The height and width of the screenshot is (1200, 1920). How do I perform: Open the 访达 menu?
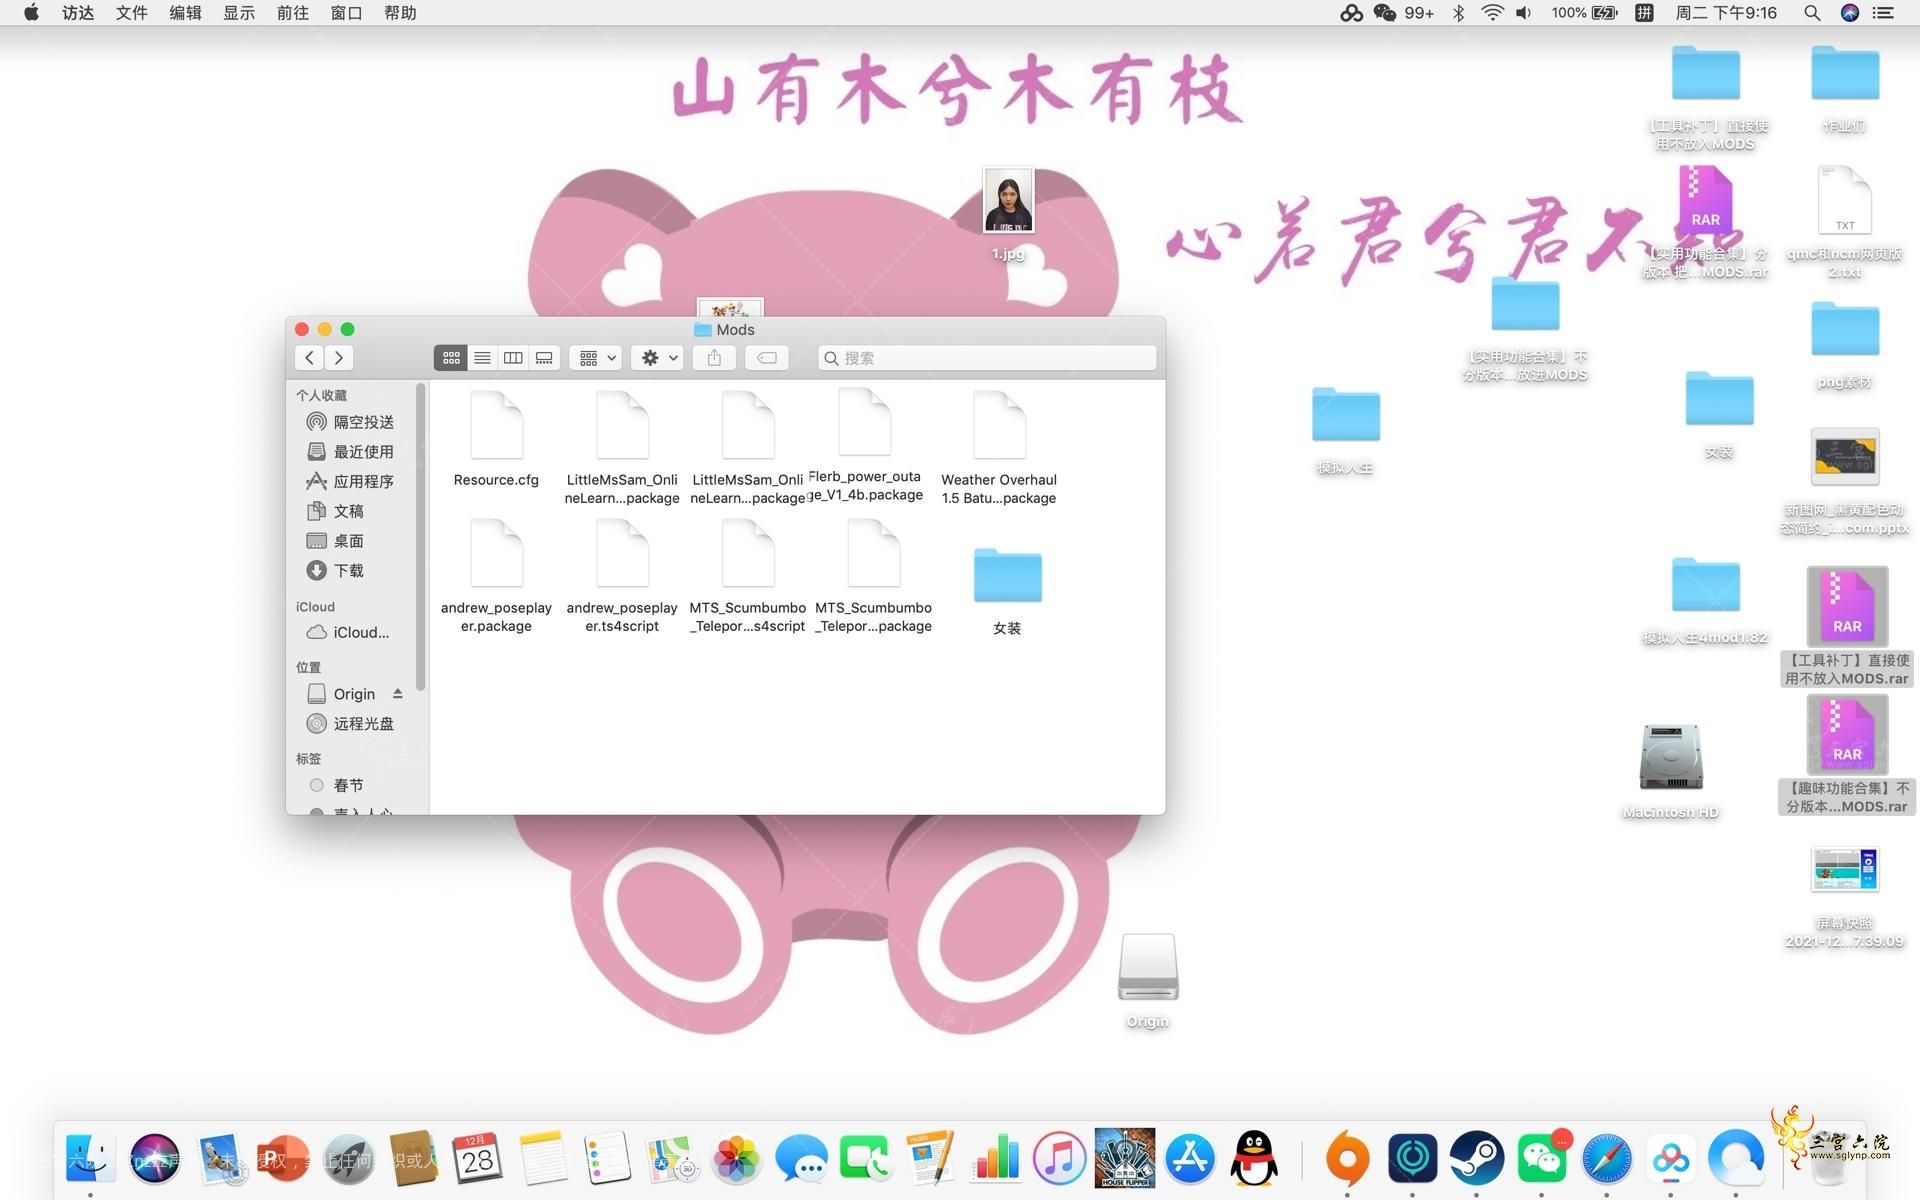78,13
